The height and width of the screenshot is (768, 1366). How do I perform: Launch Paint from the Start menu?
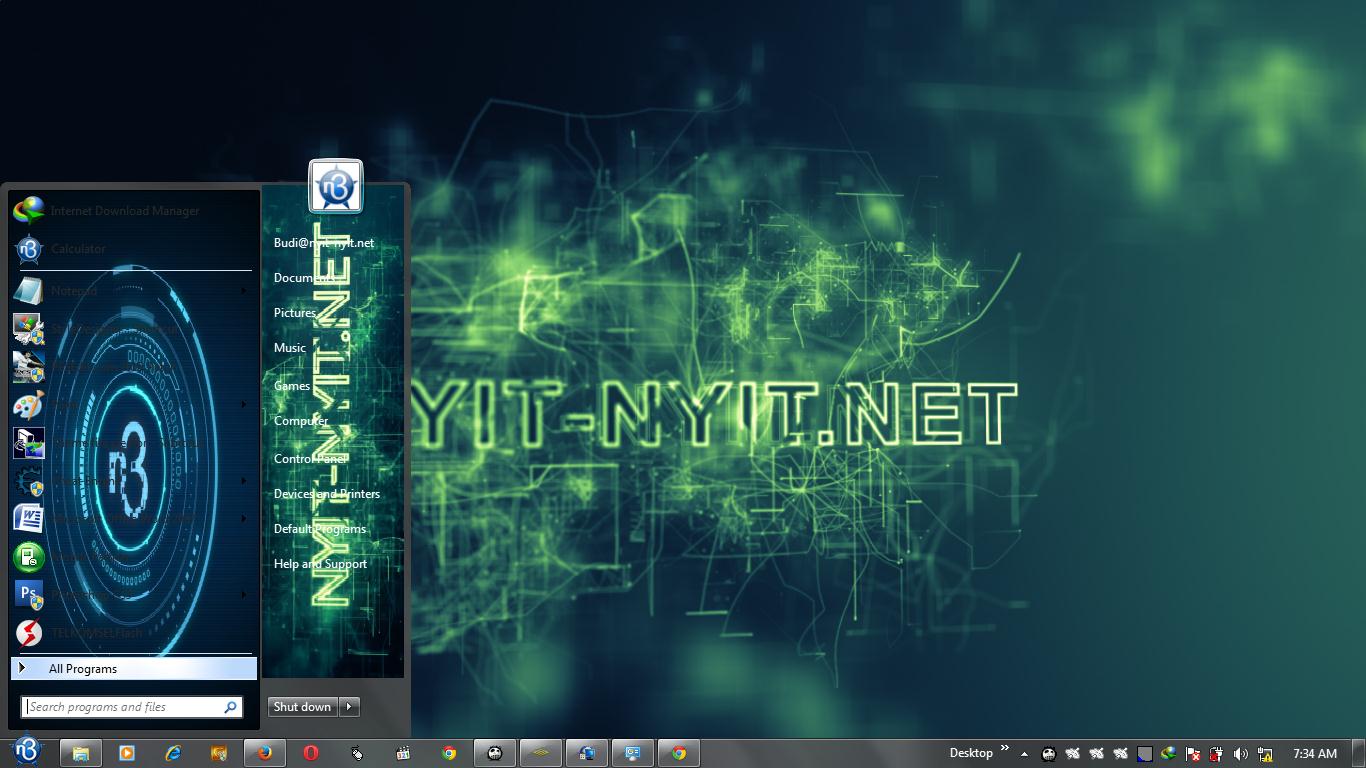134,405
